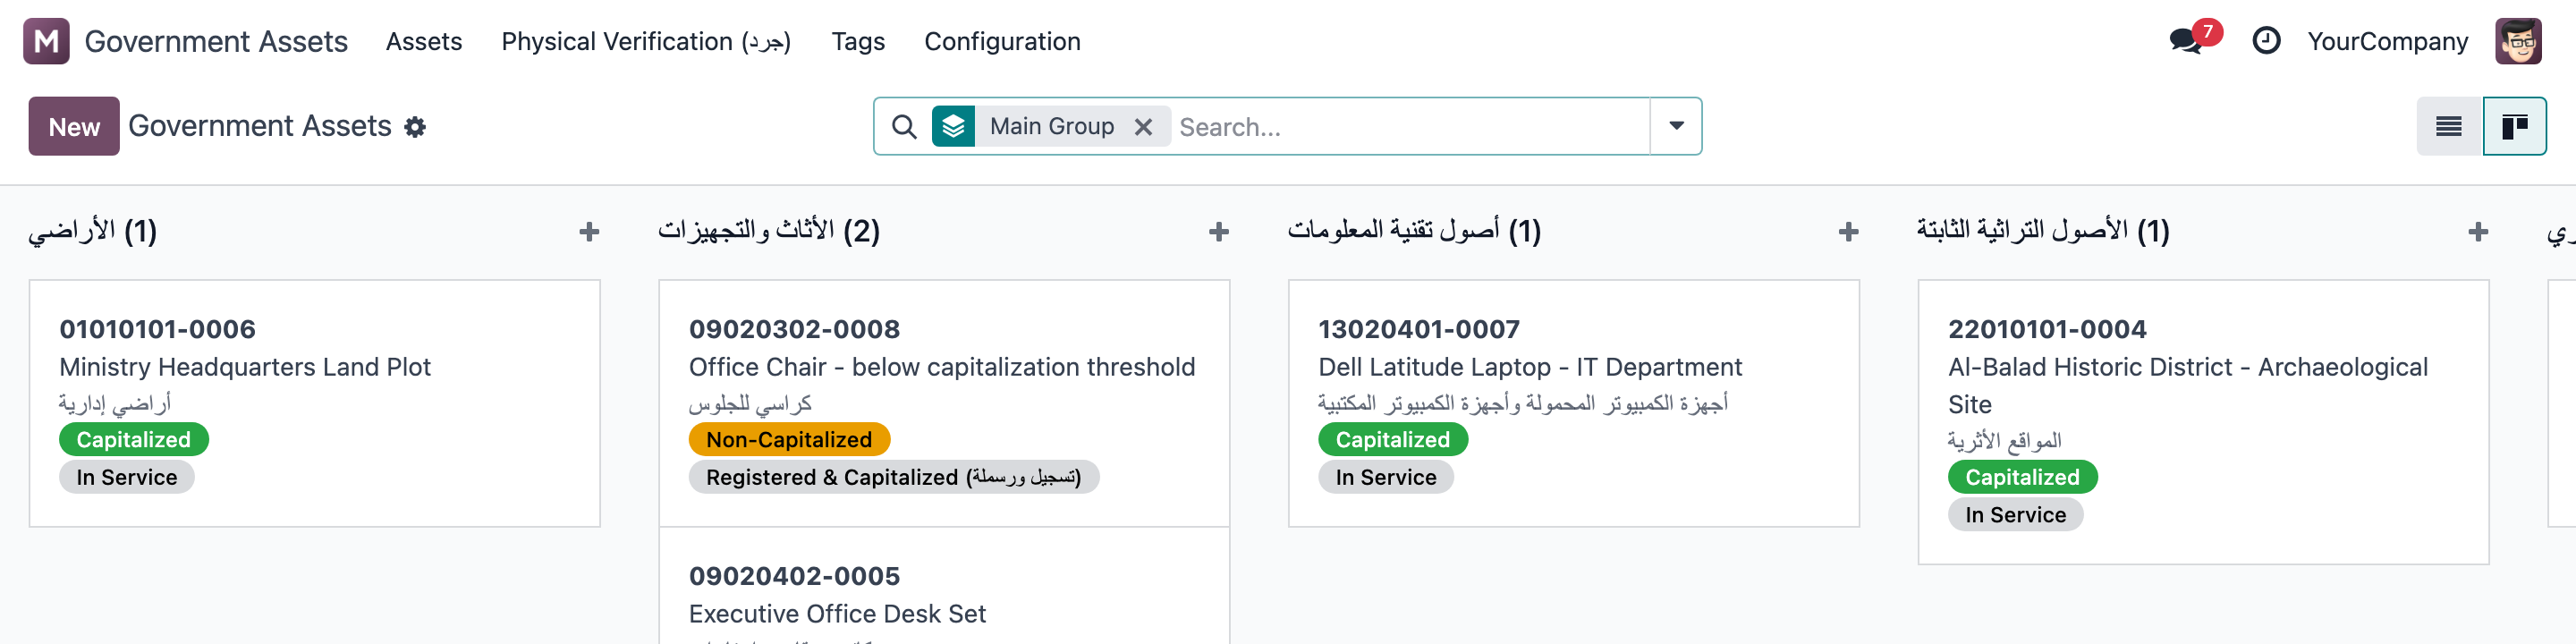
Task: Expand the search options dropdown arrow
Action: point(1676,126)
